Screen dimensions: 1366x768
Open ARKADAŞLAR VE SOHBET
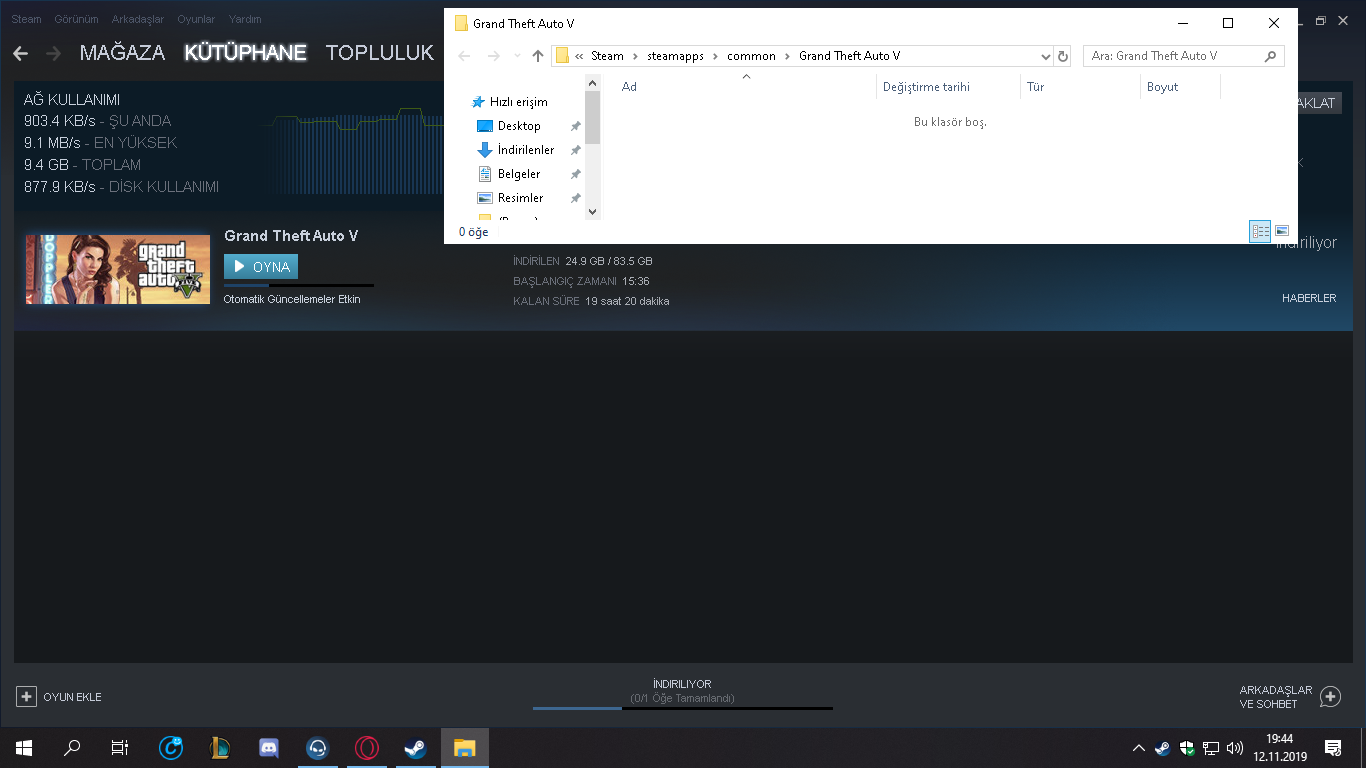[x=1275, y=697]
